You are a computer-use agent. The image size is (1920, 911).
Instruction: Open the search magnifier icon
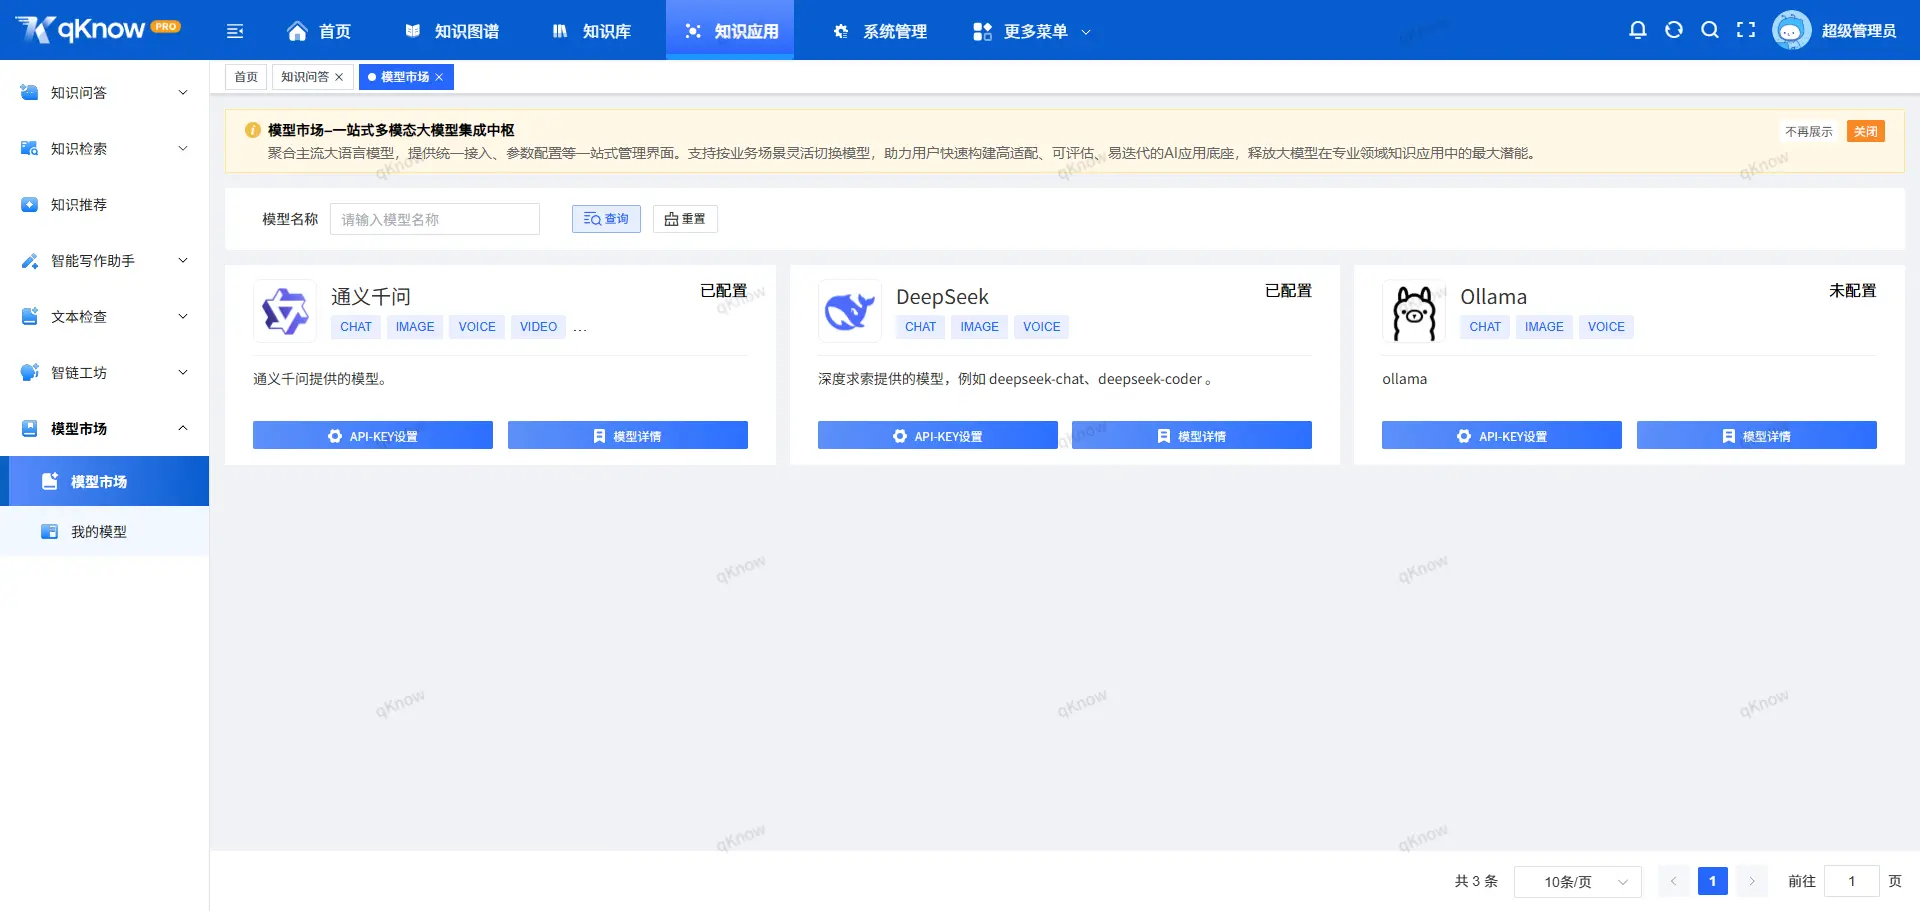[1710, 30]
